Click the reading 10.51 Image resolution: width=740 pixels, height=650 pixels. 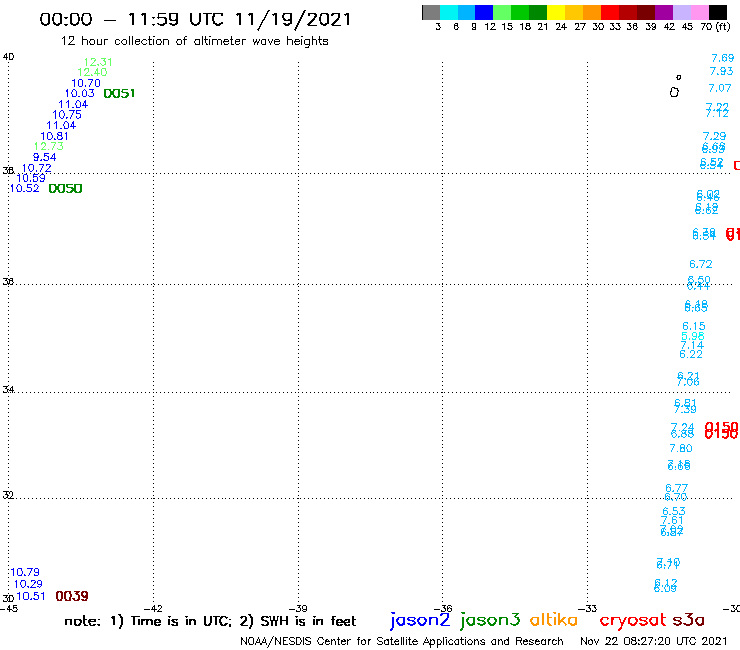31,596
